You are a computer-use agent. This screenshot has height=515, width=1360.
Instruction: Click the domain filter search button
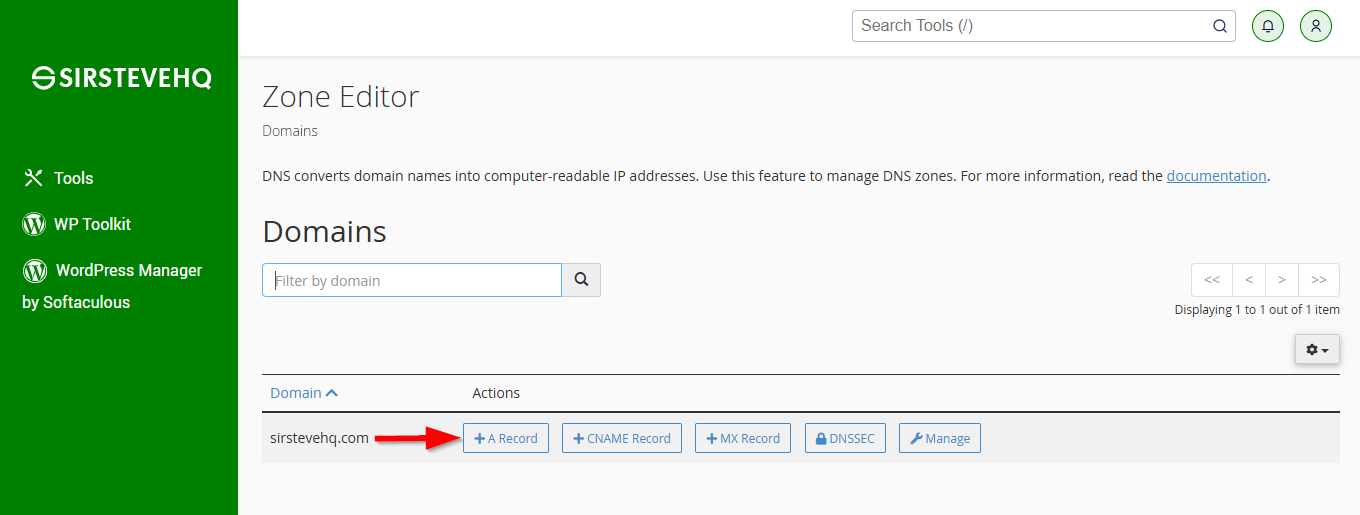point(581,280)
